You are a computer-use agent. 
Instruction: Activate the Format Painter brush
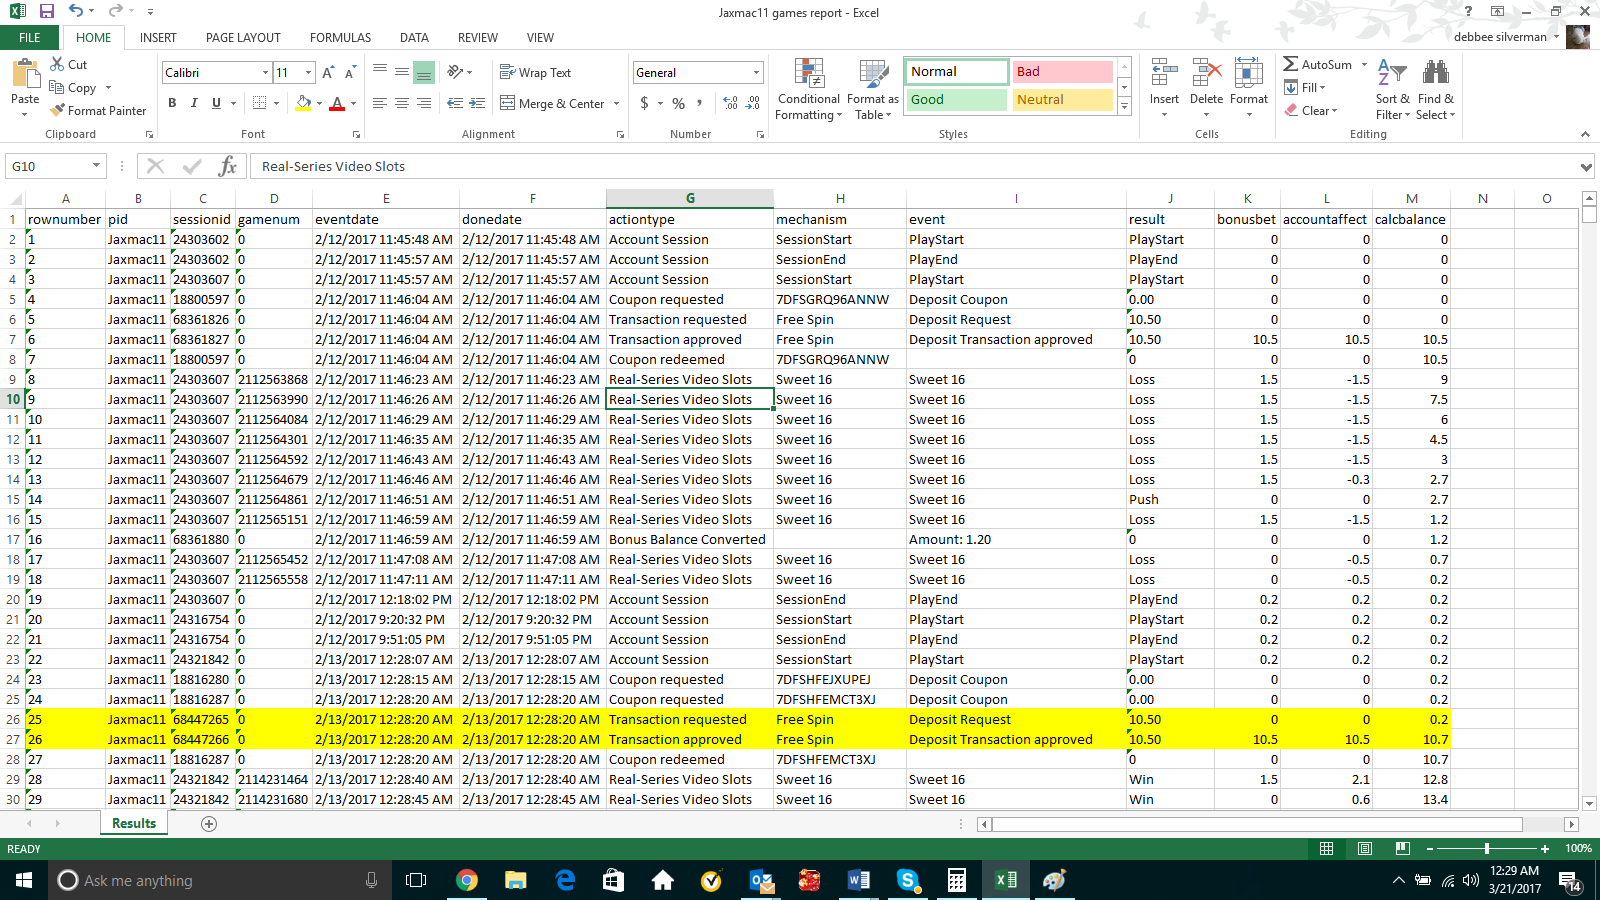coord(98,111)
